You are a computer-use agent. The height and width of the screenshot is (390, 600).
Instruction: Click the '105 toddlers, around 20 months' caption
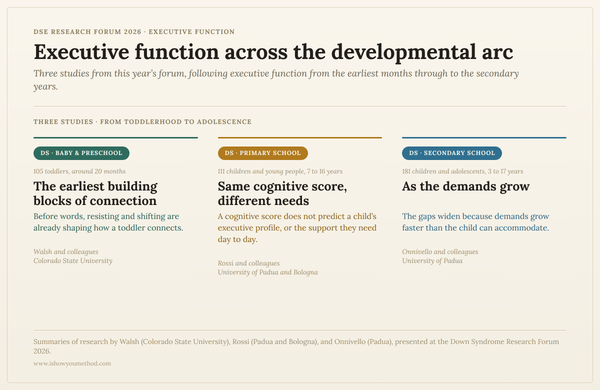click(x=80, y=171)
